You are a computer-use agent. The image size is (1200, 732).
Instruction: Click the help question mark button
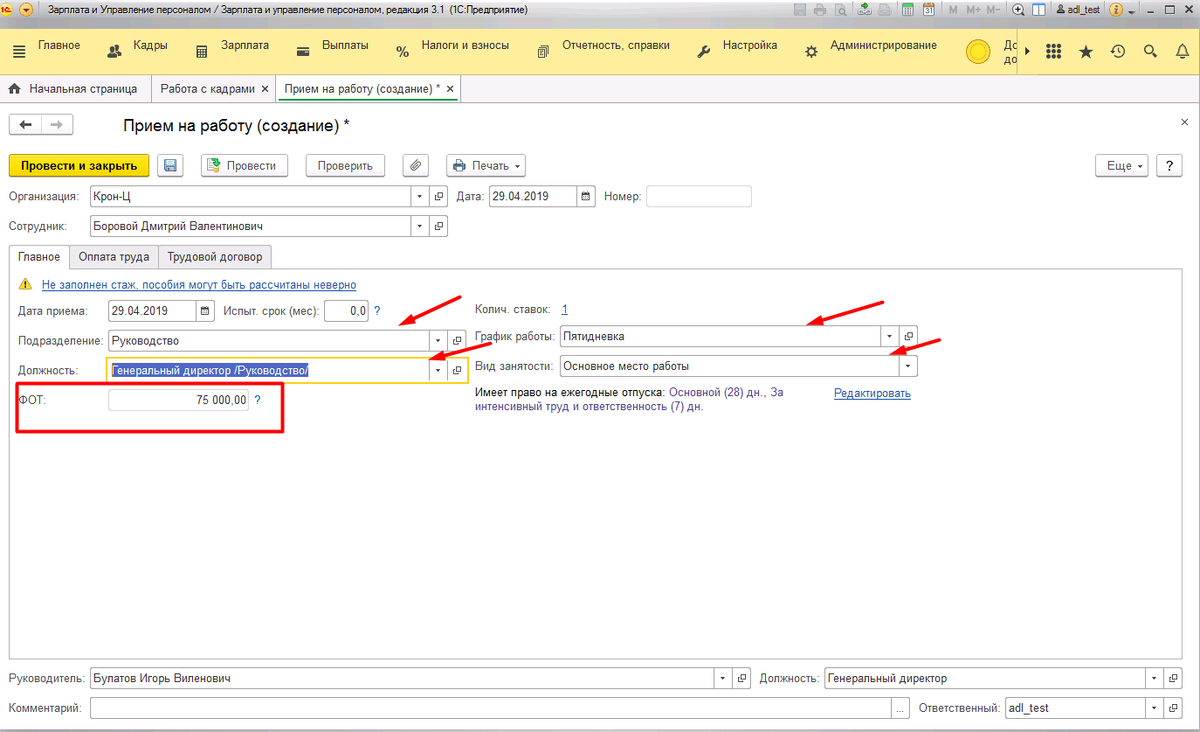1168,166
